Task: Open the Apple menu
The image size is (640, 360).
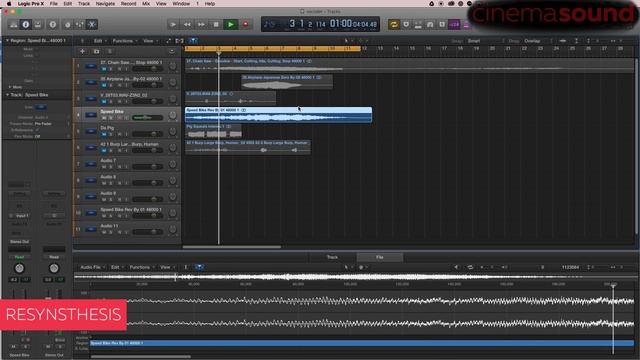Action: (9, 4)
